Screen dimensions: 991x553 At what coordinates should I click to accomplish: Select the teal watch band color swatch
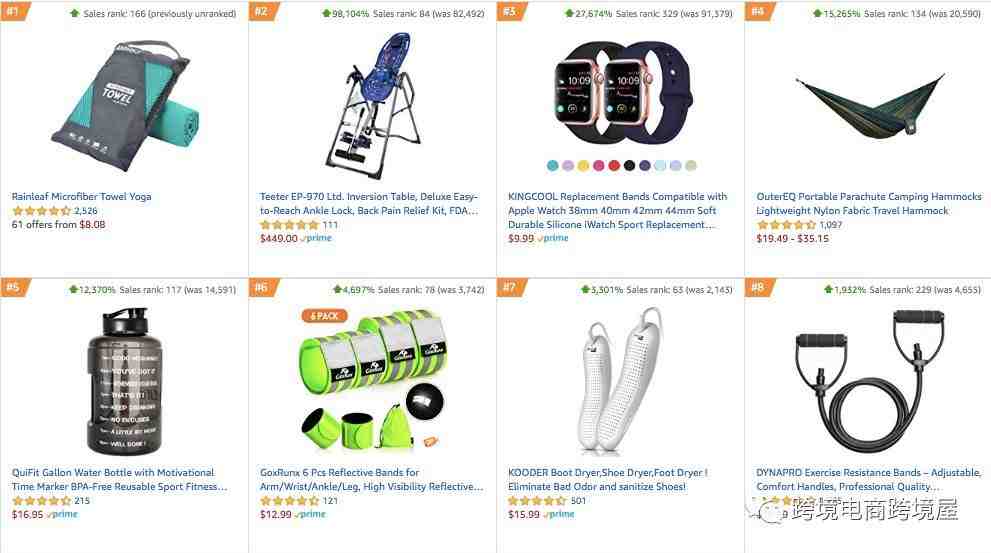point(552,166)
